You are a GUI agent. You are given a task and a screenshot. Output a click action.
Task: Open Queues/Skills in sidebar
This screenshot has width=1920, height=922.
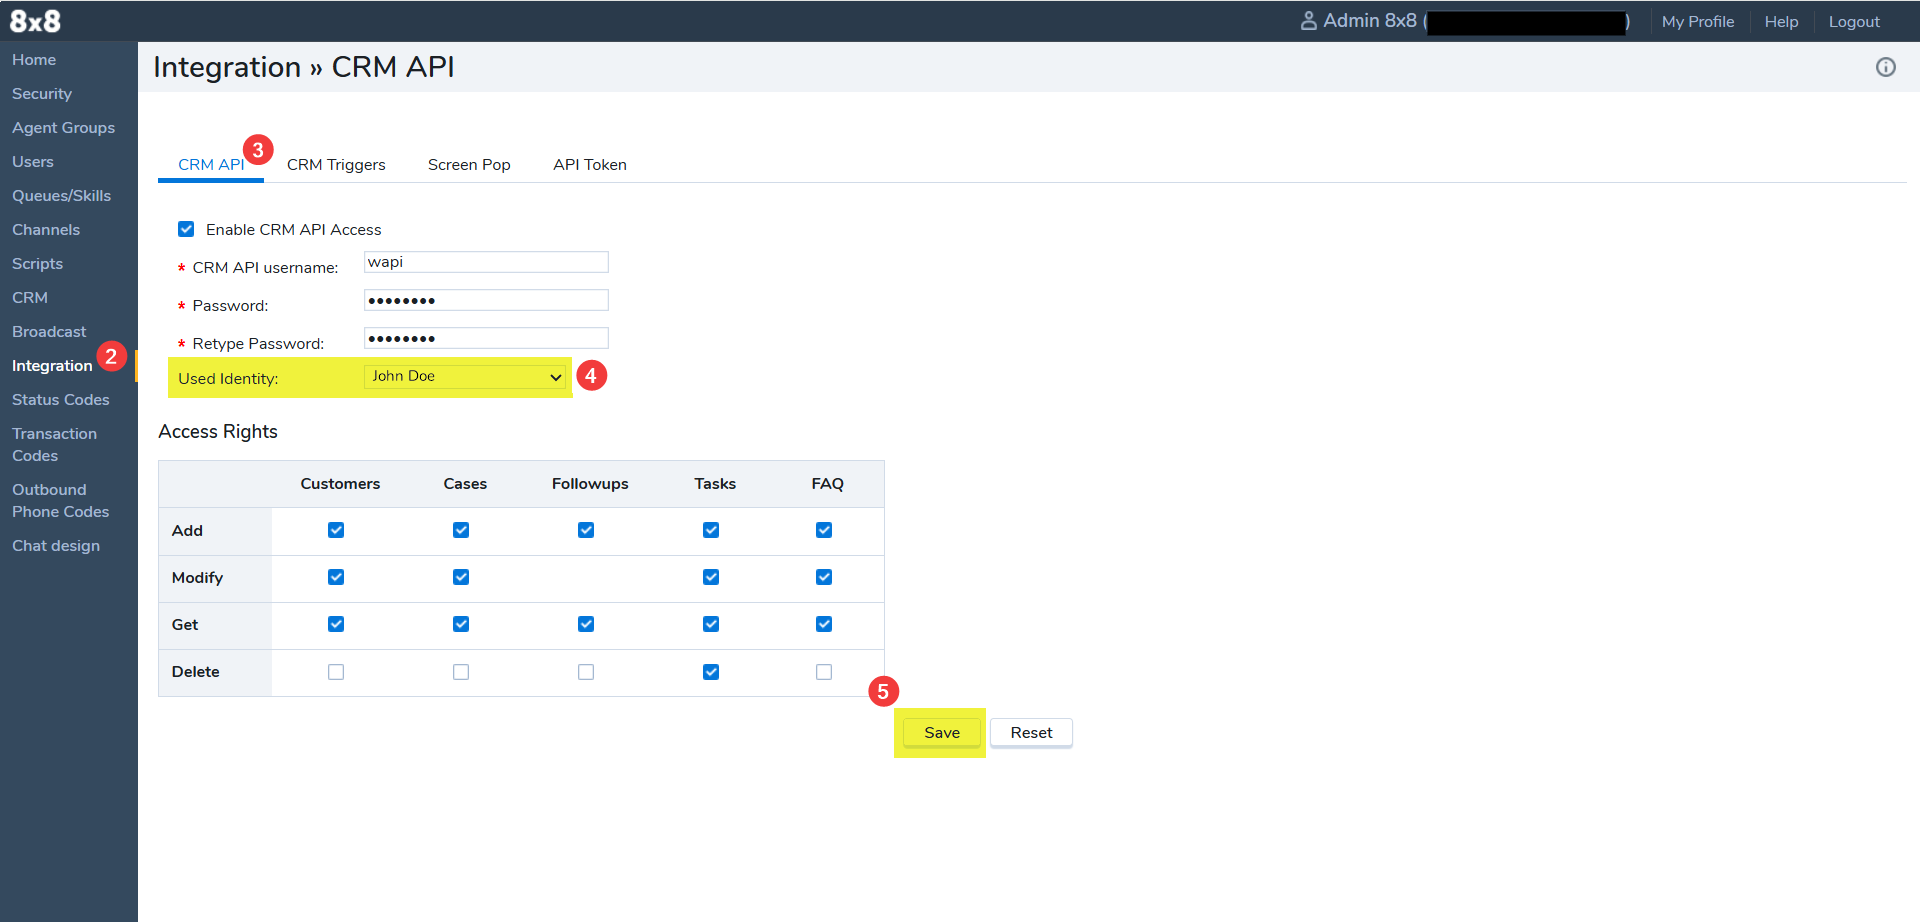pyautogui.click(x=61, y=196)
